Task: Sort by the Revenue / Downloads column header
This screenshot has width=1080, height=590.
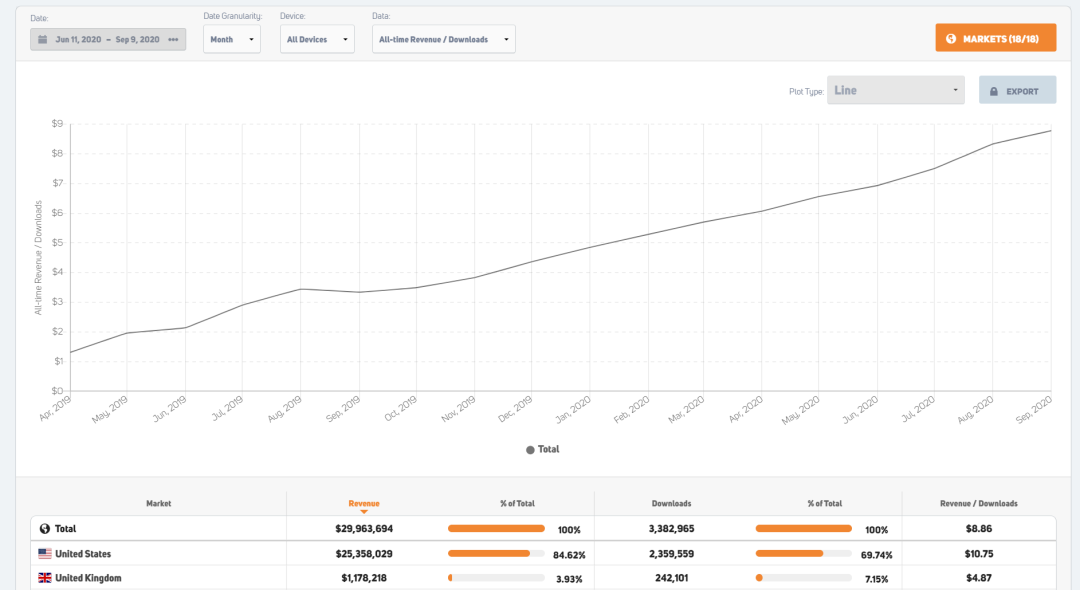Action: (979, 503)
